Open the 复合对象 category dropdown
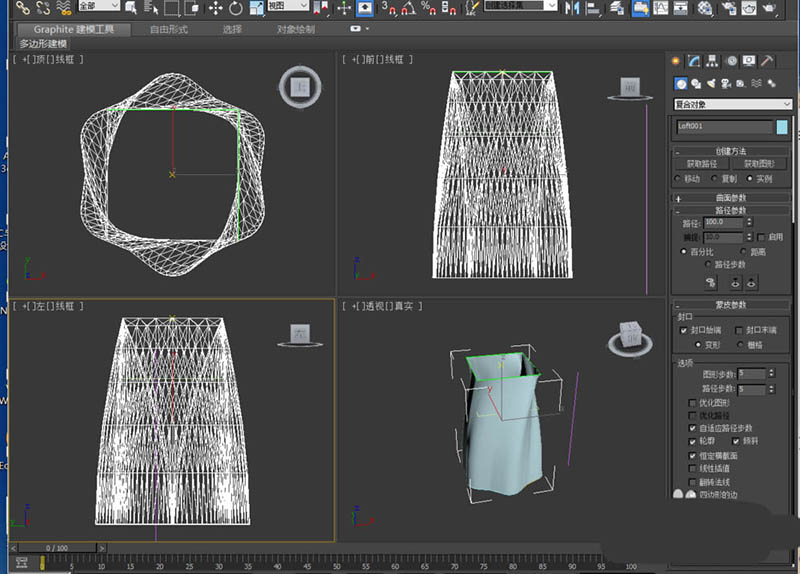 [734, 104]
